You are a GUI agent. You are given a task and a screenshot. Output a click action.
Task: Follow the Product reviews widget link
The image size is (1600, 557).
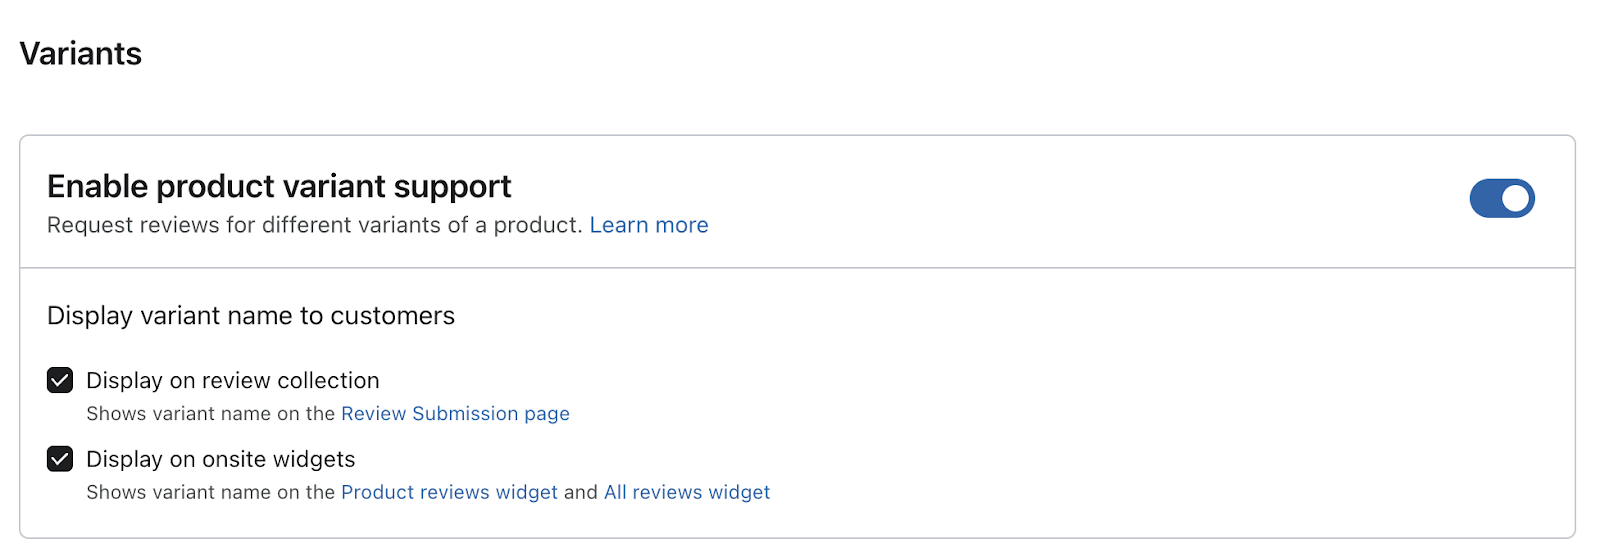pos(449,492)
